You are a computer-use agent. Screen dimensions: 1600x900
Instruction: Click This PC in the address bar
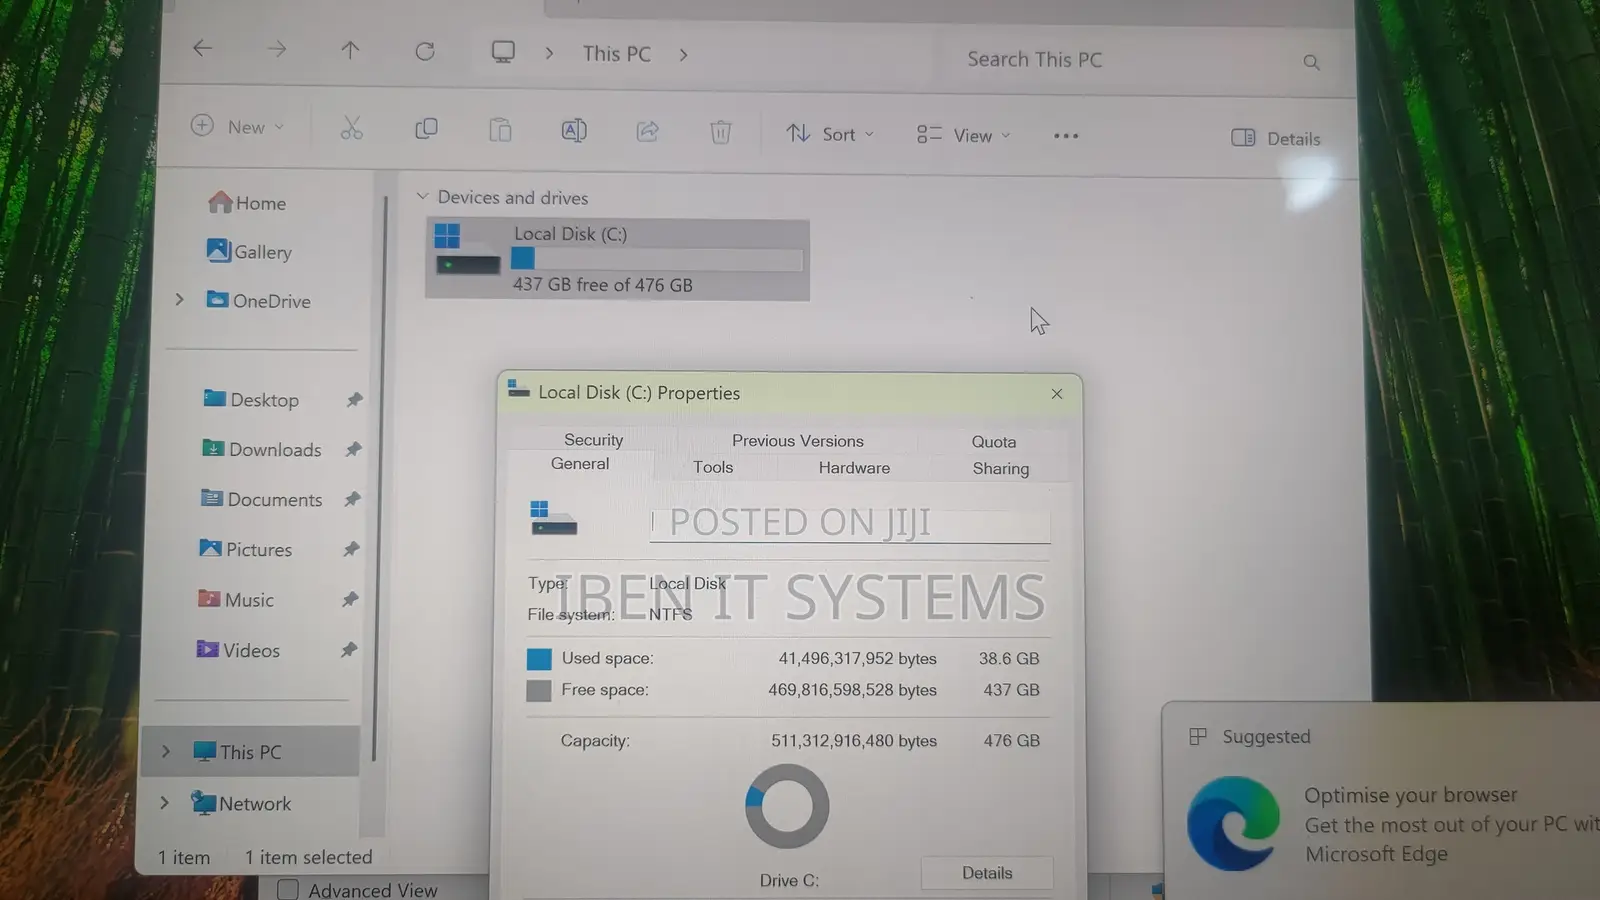point(617,54)
